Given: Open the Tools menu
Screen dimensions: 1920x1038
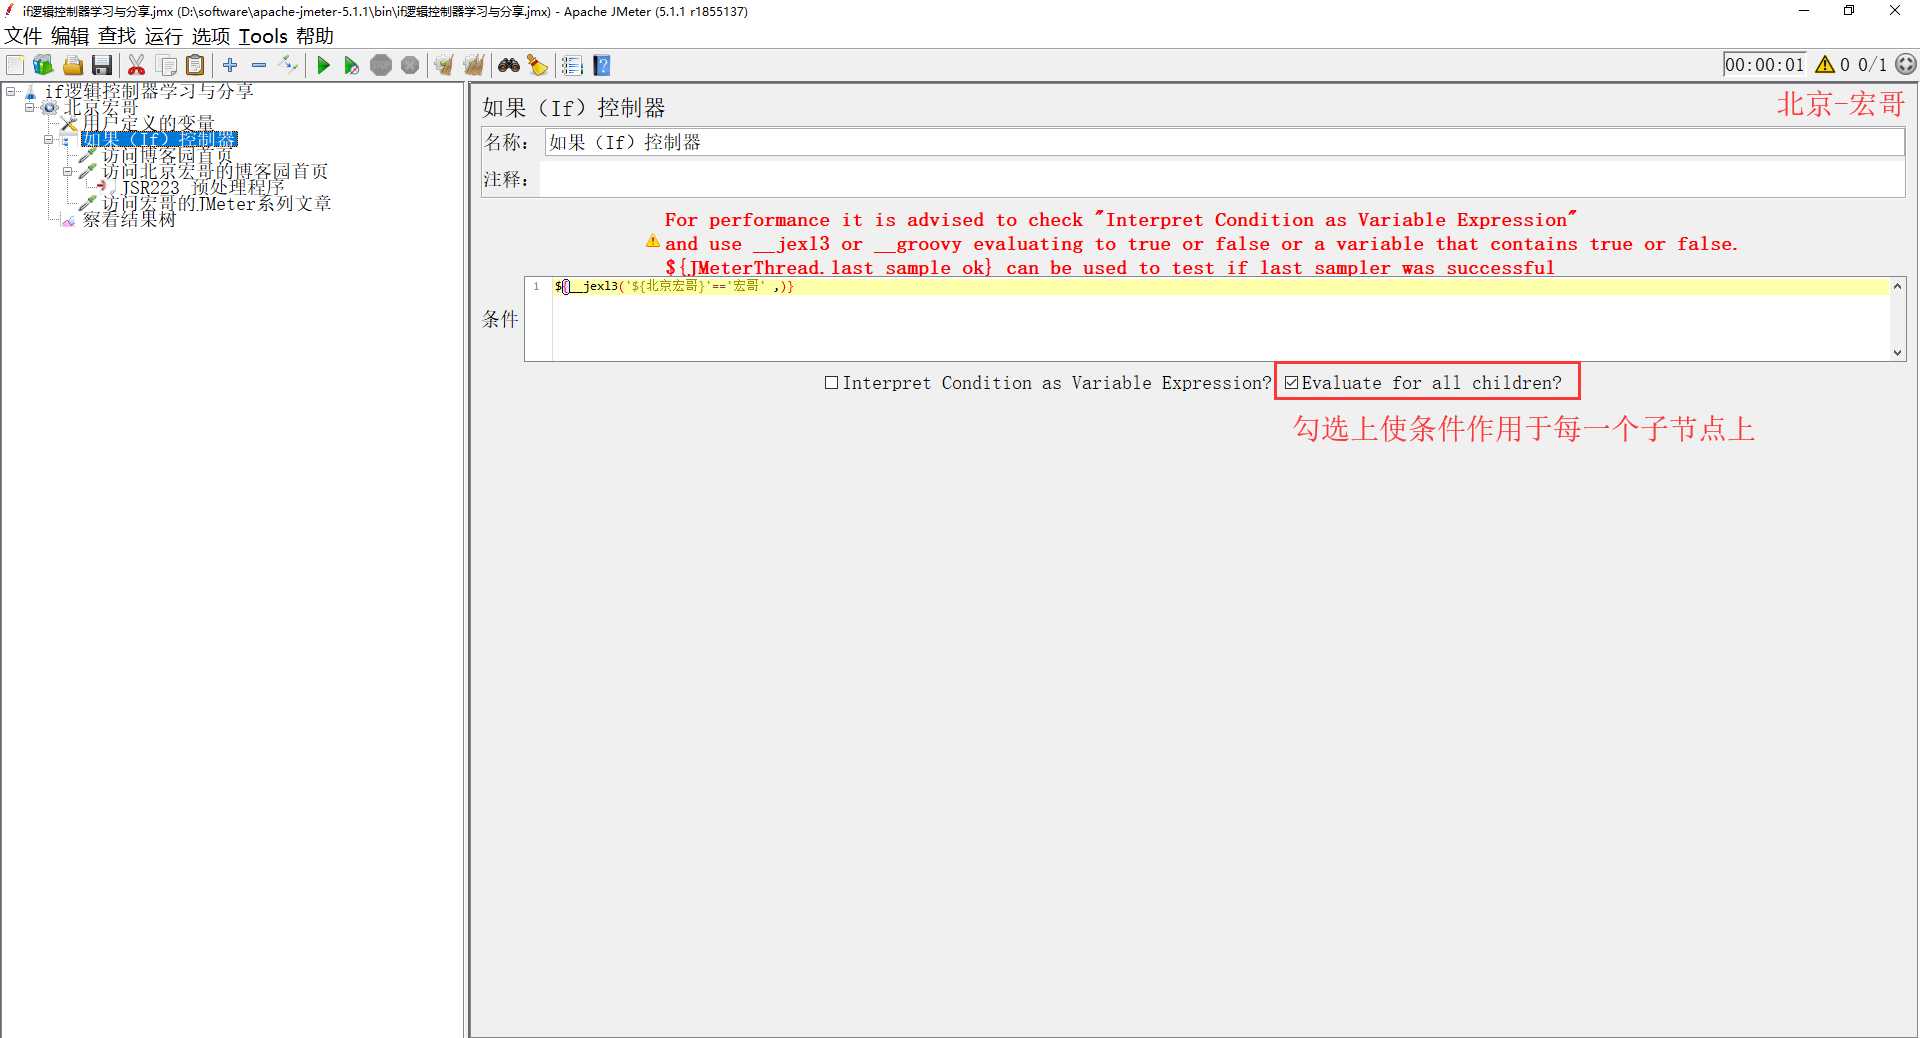Looking at the screenshot, I should [263, 36].
